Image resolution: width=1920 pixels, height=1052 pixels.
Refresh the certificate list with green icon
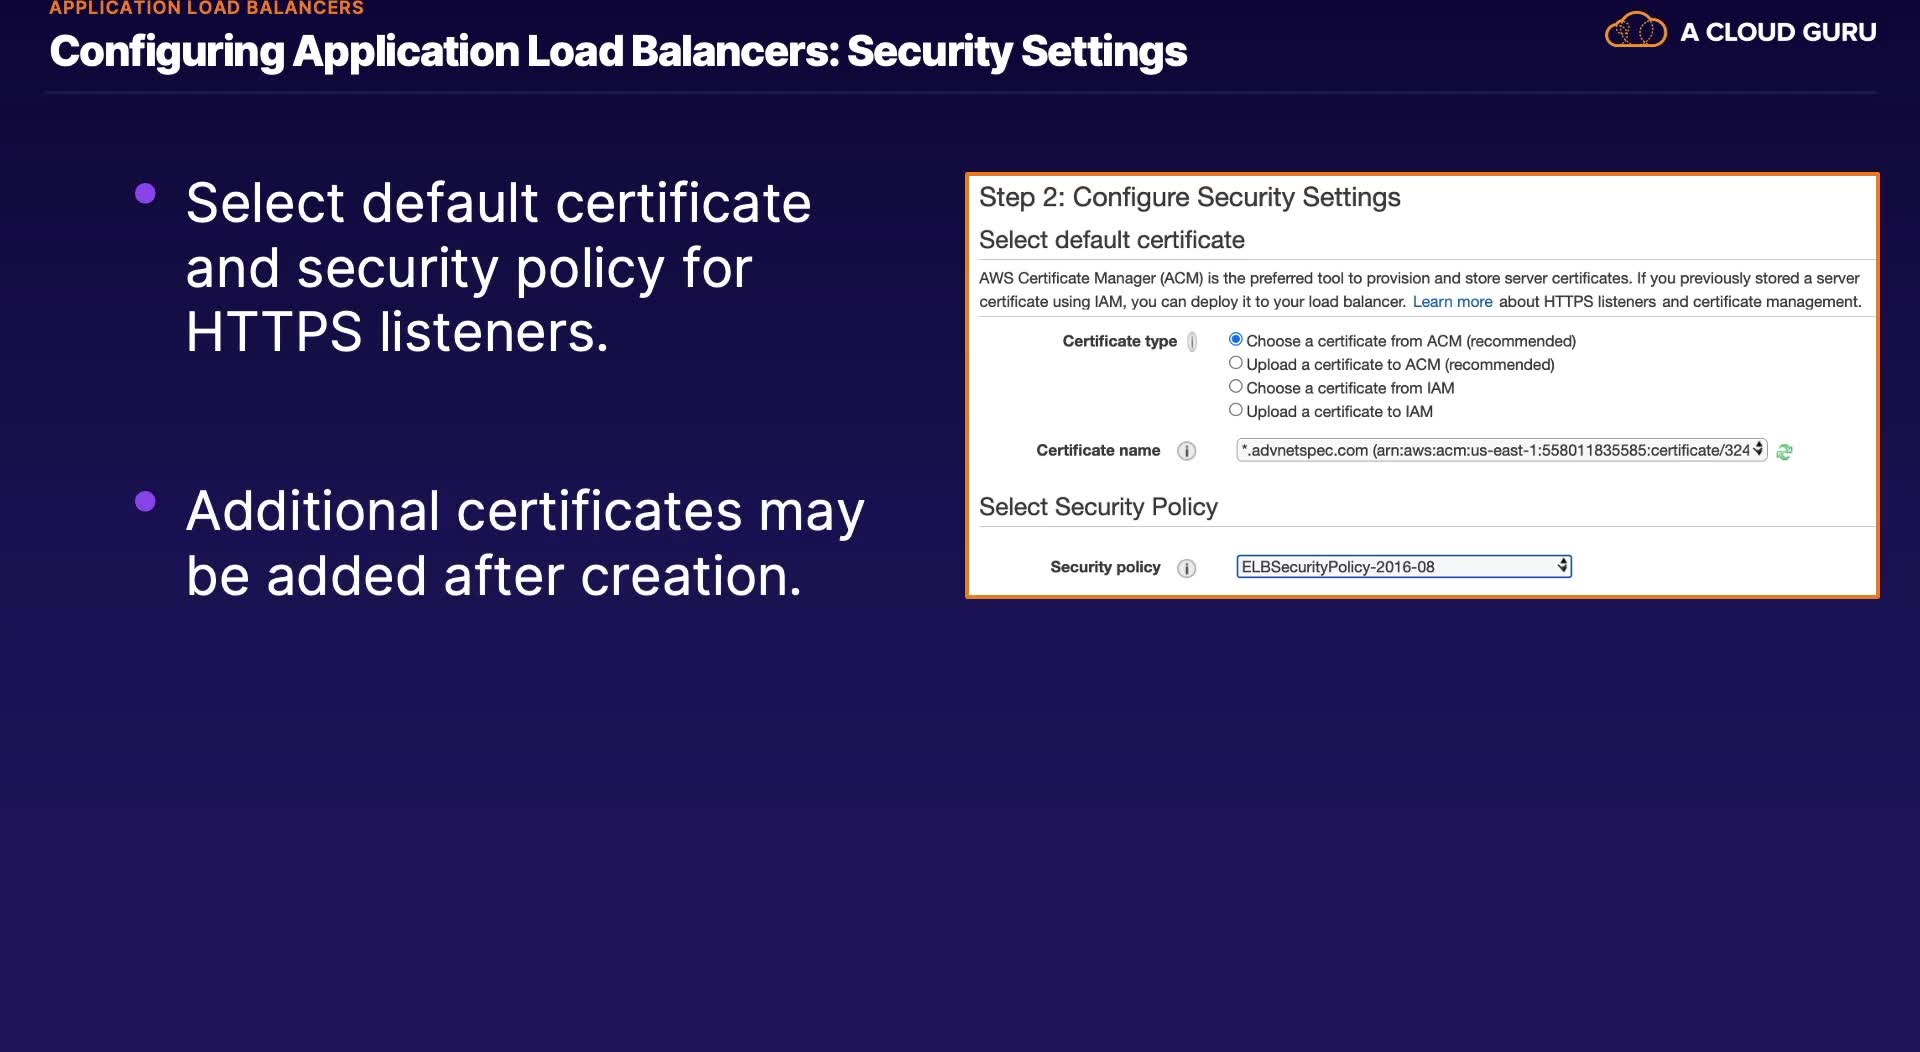[1784, 452]
